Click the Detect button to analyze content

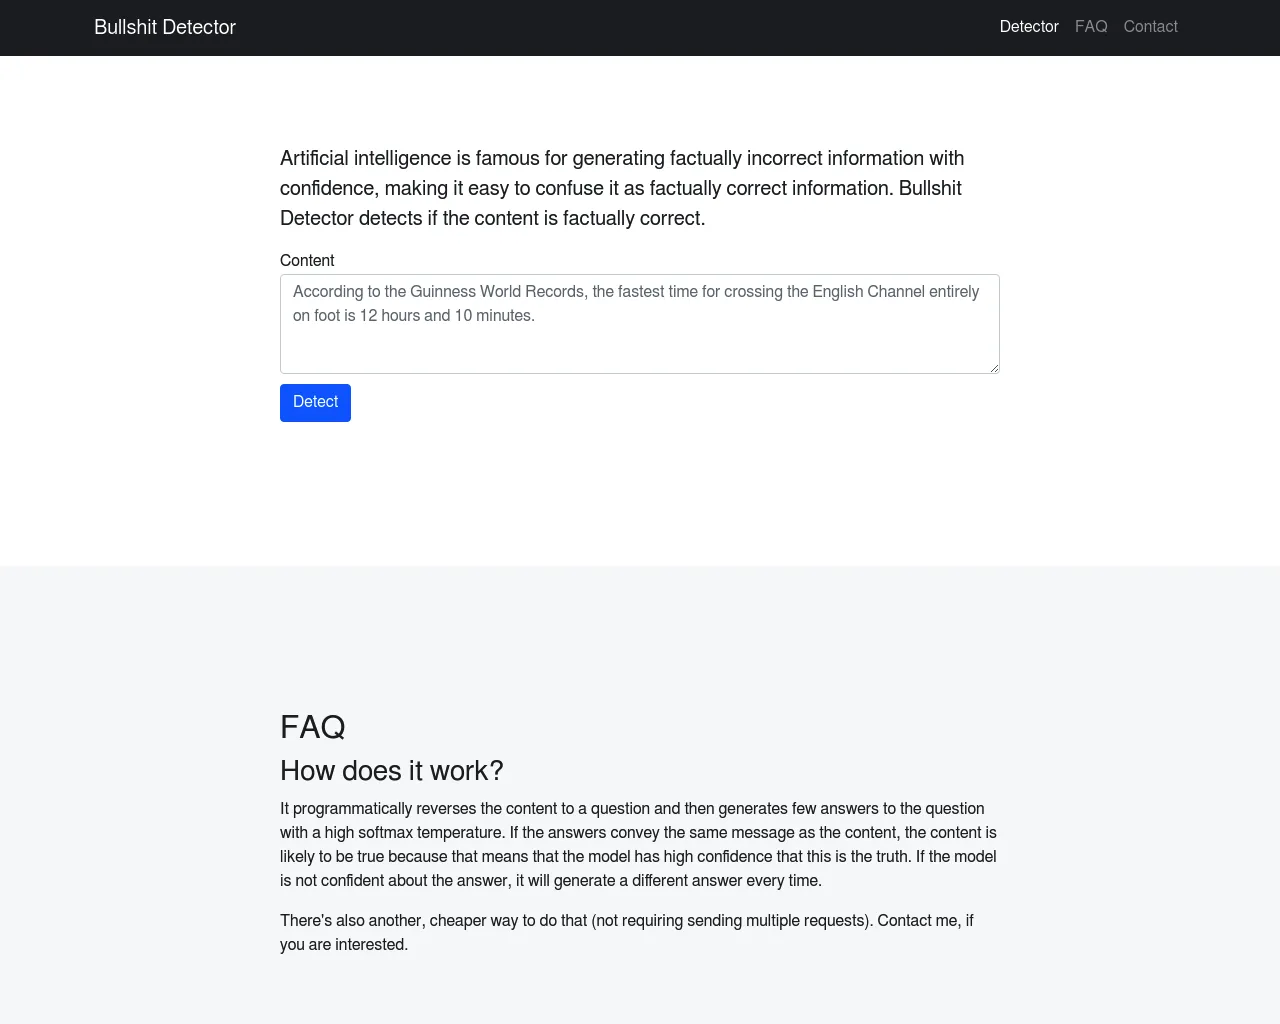315,402
